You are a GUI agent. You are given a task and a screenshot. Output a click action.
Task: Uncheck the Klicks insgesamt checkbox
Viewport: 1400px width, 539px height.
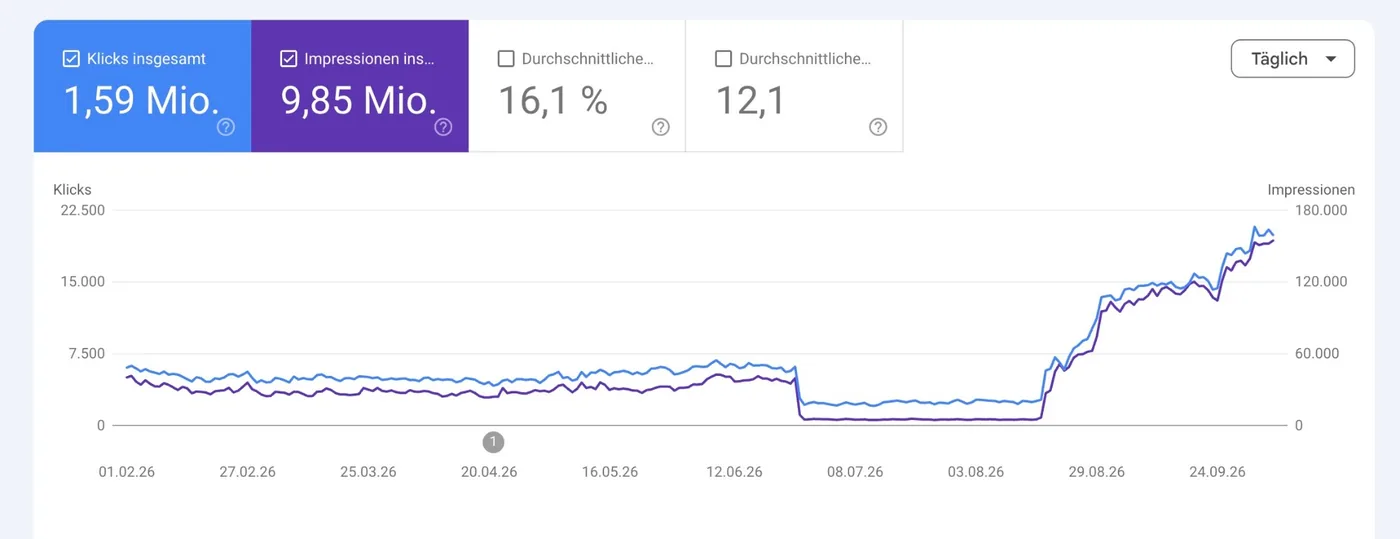(71, 59)
